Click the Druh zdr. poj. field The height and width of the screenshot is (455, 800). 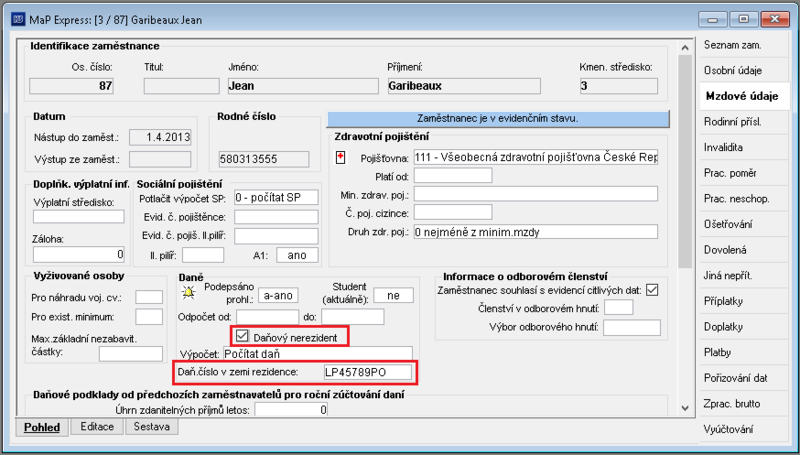536,232
